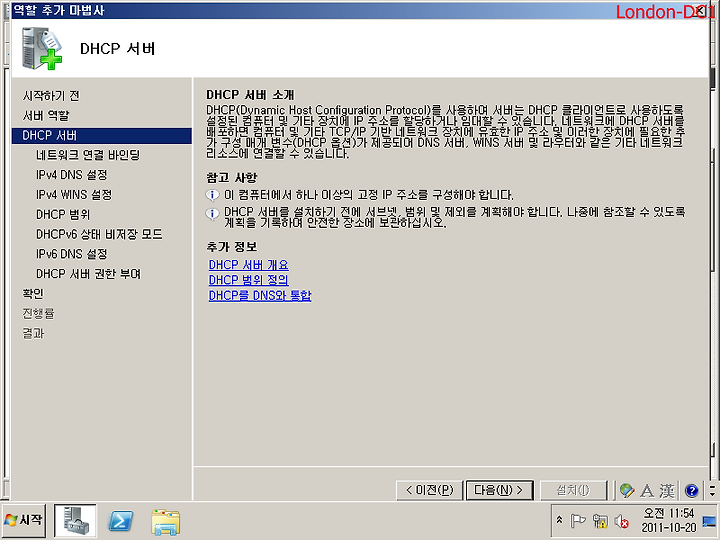Click the Korean IME globe-pencil icon

tap(627, 490)
